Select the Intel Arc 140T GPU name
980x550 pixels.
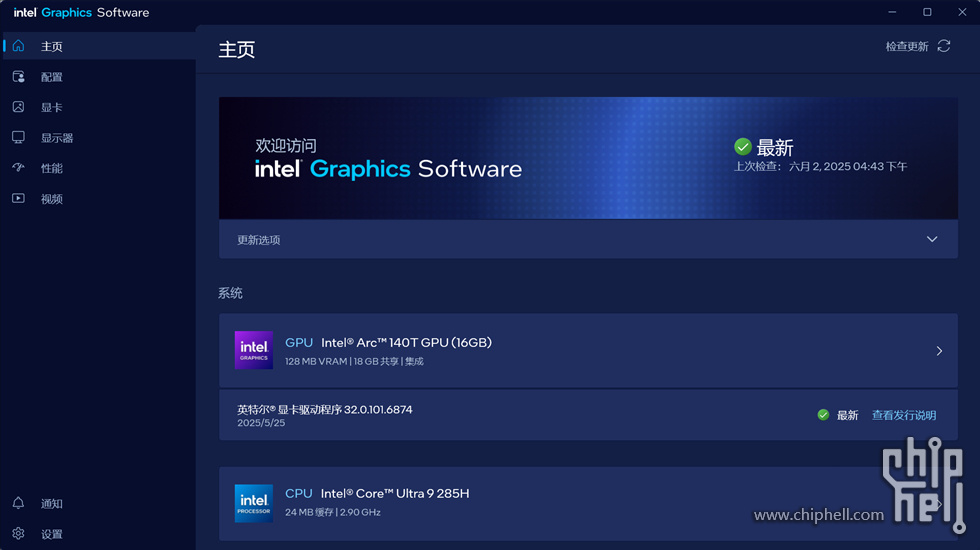[406, 342]
